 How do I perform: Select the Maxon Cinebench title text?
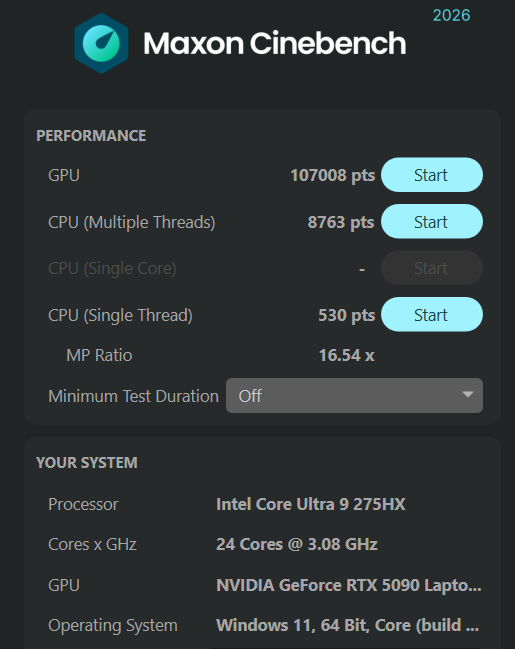(274, 43)
